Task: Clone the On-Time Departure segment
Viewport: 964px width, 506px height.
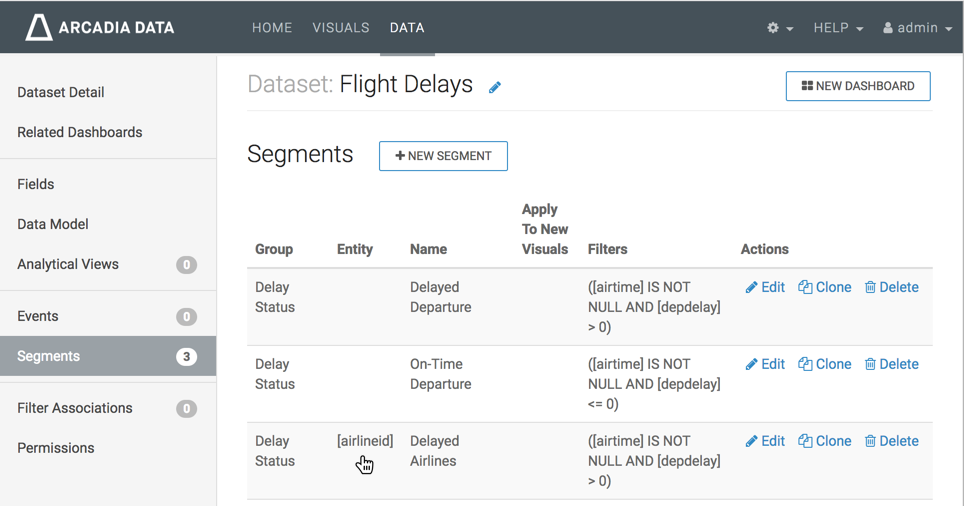Action: [824, 364]
